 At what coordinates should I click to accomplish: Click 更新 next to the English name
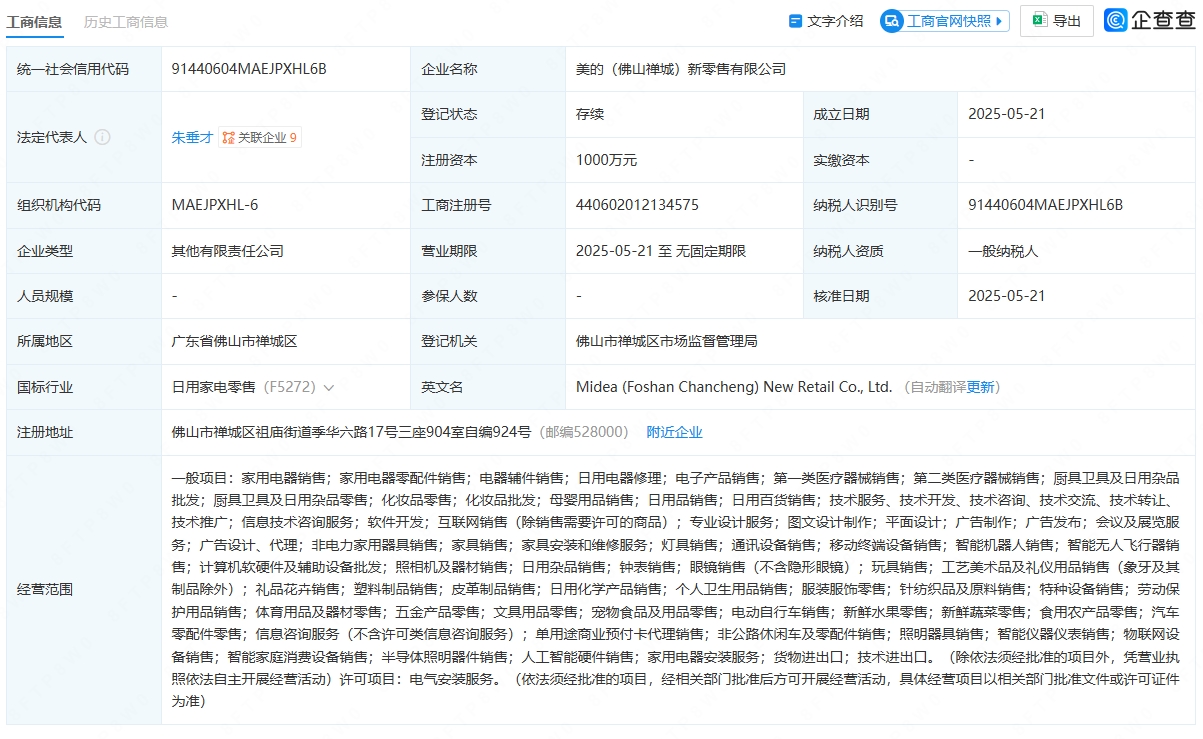(980, 387)
